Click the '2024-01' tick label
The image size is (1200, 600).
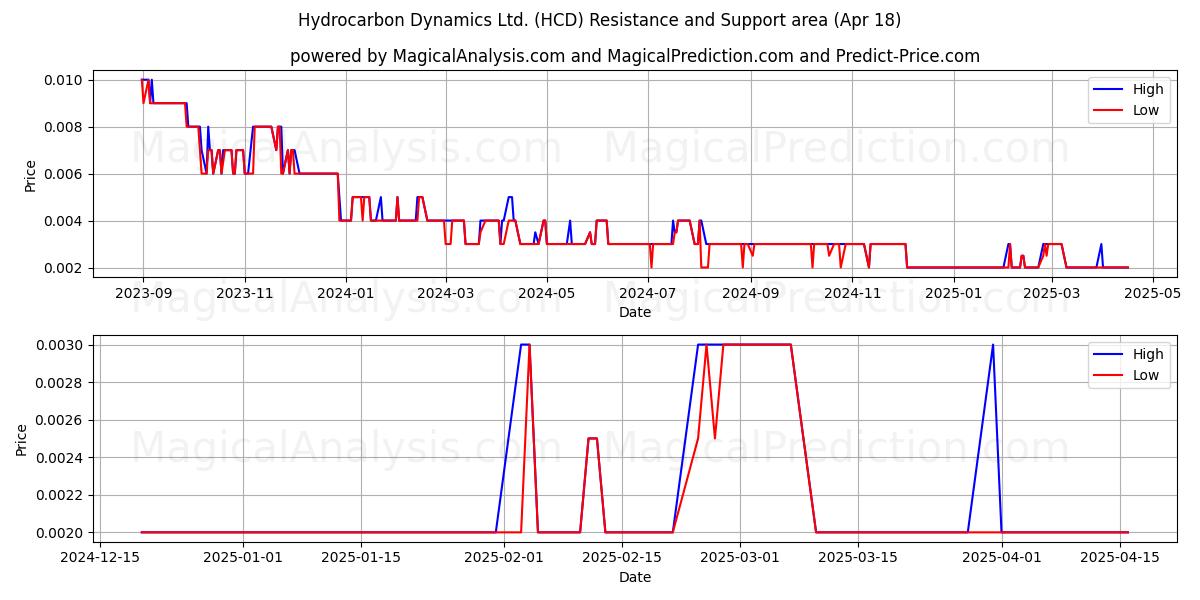345,294
